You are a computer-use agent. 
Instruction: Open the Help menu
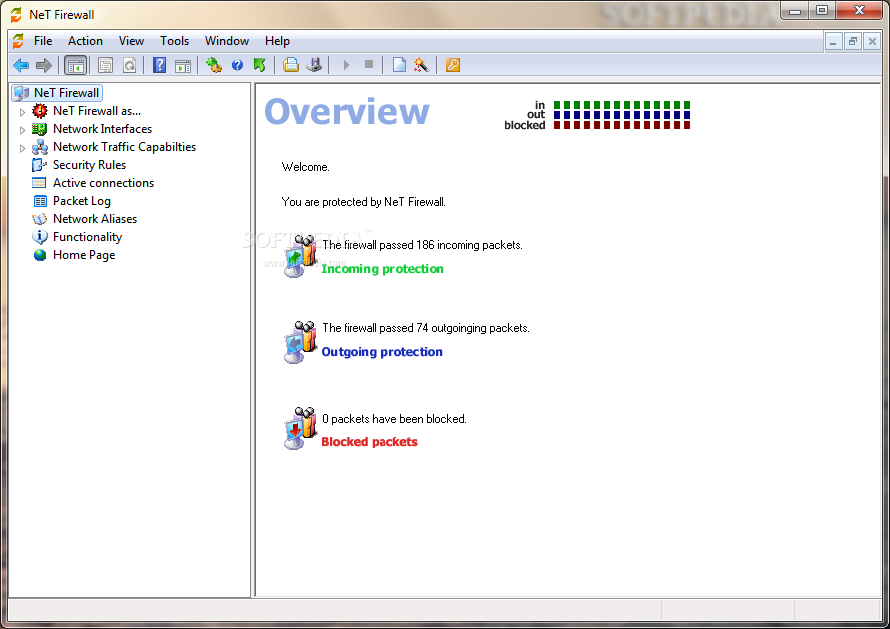(x=277, y=41)
